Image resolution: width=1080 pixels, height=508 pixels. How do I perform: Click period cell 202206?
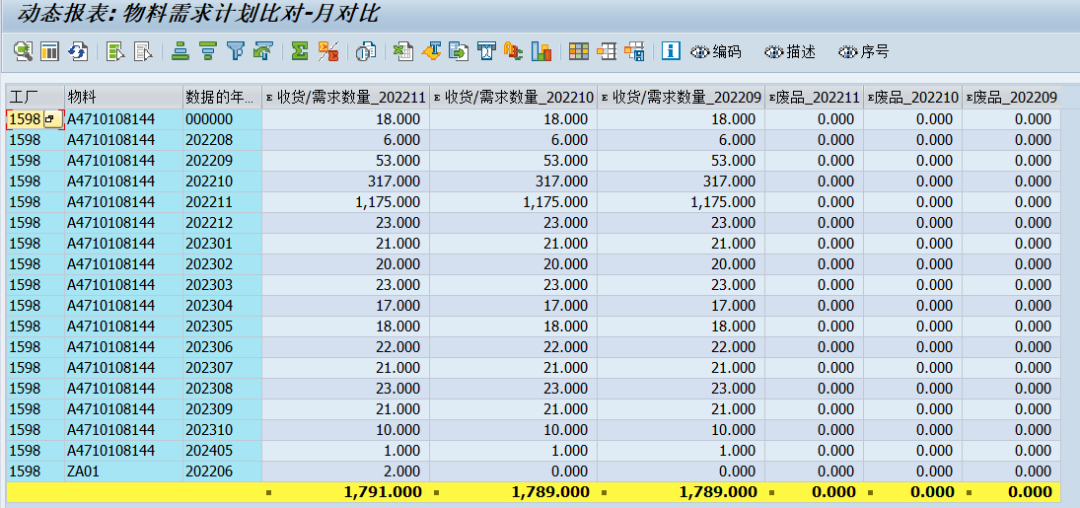coord(222,472)
